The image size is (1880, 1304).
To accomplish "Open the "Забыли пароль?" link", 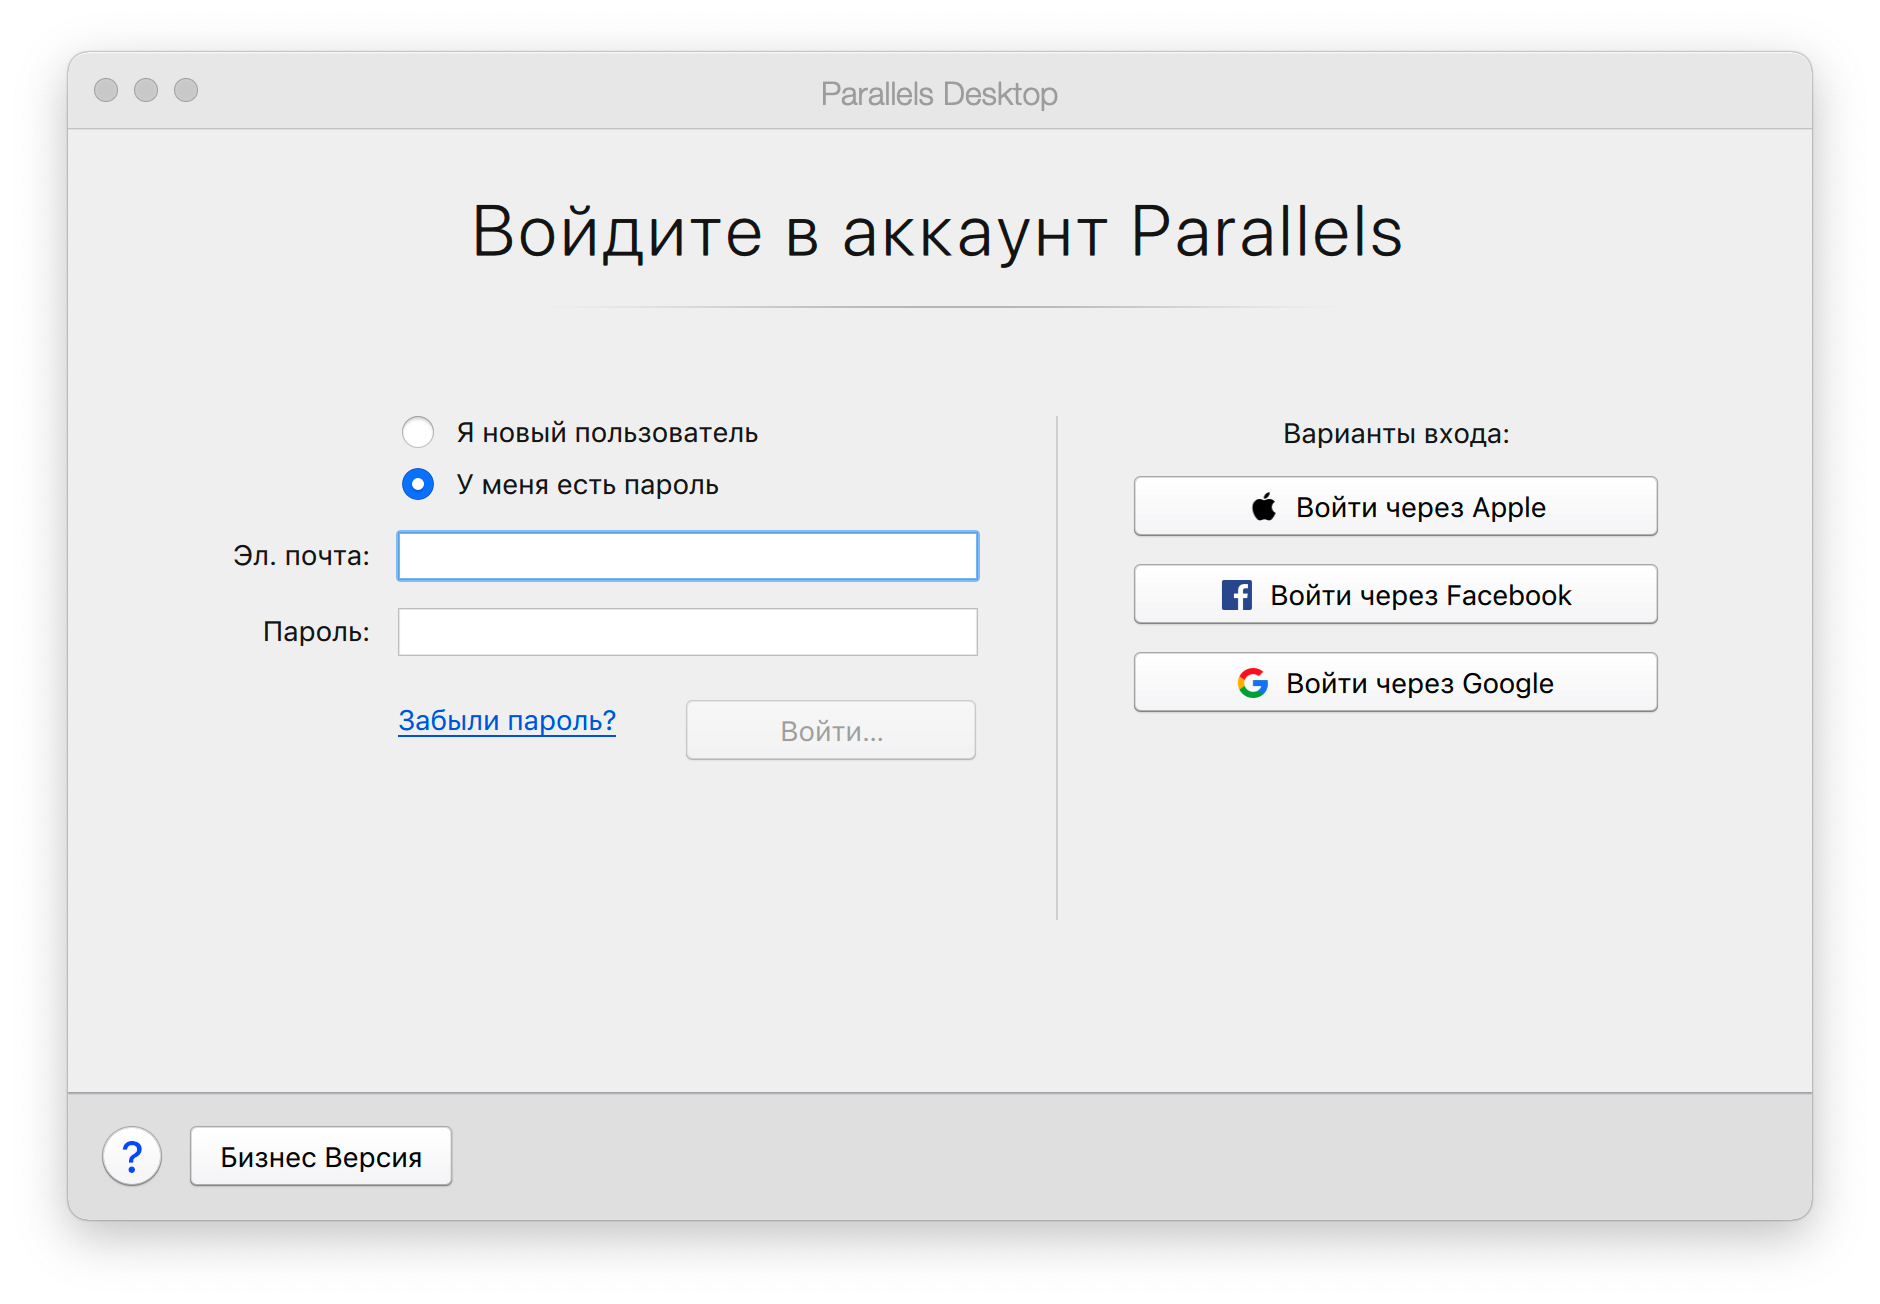I will click(x=507, y=720).
